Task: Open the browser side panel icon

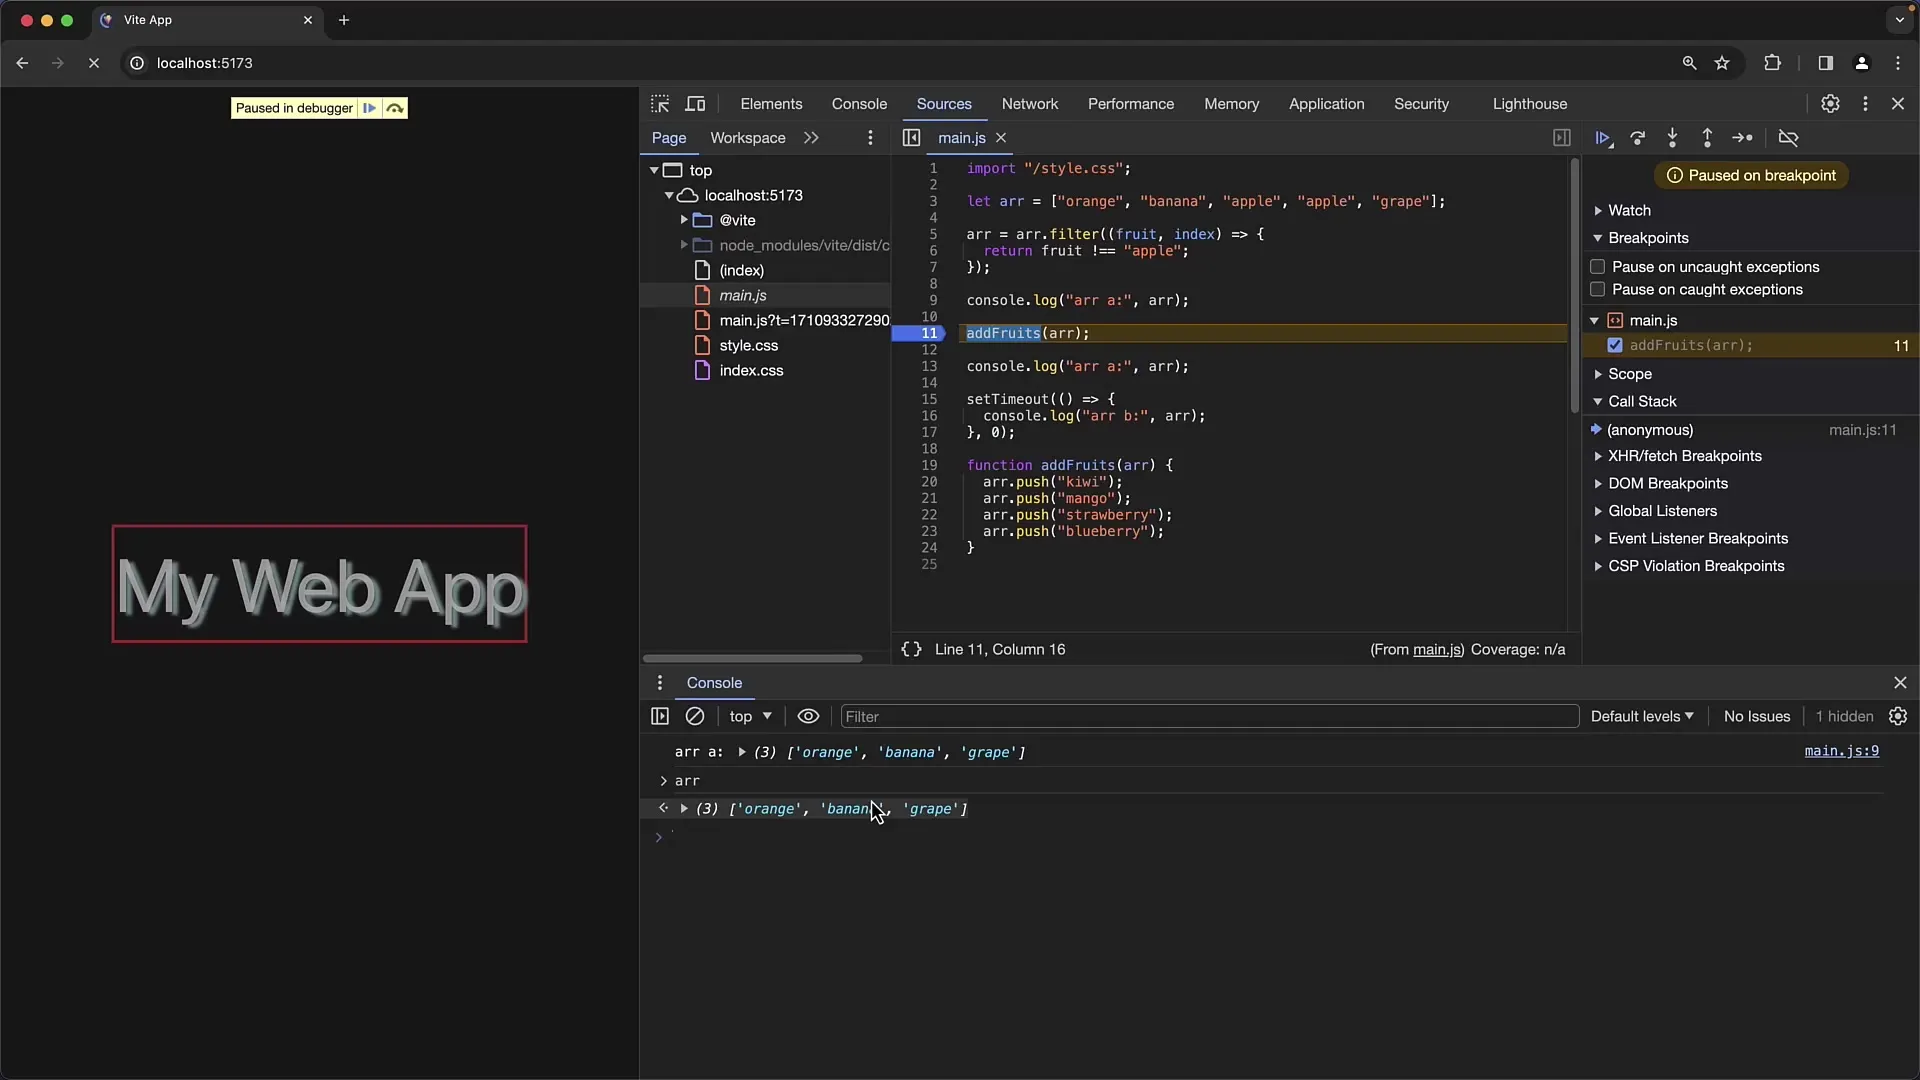Action: pyautogui.click(x=1825, y=63)
